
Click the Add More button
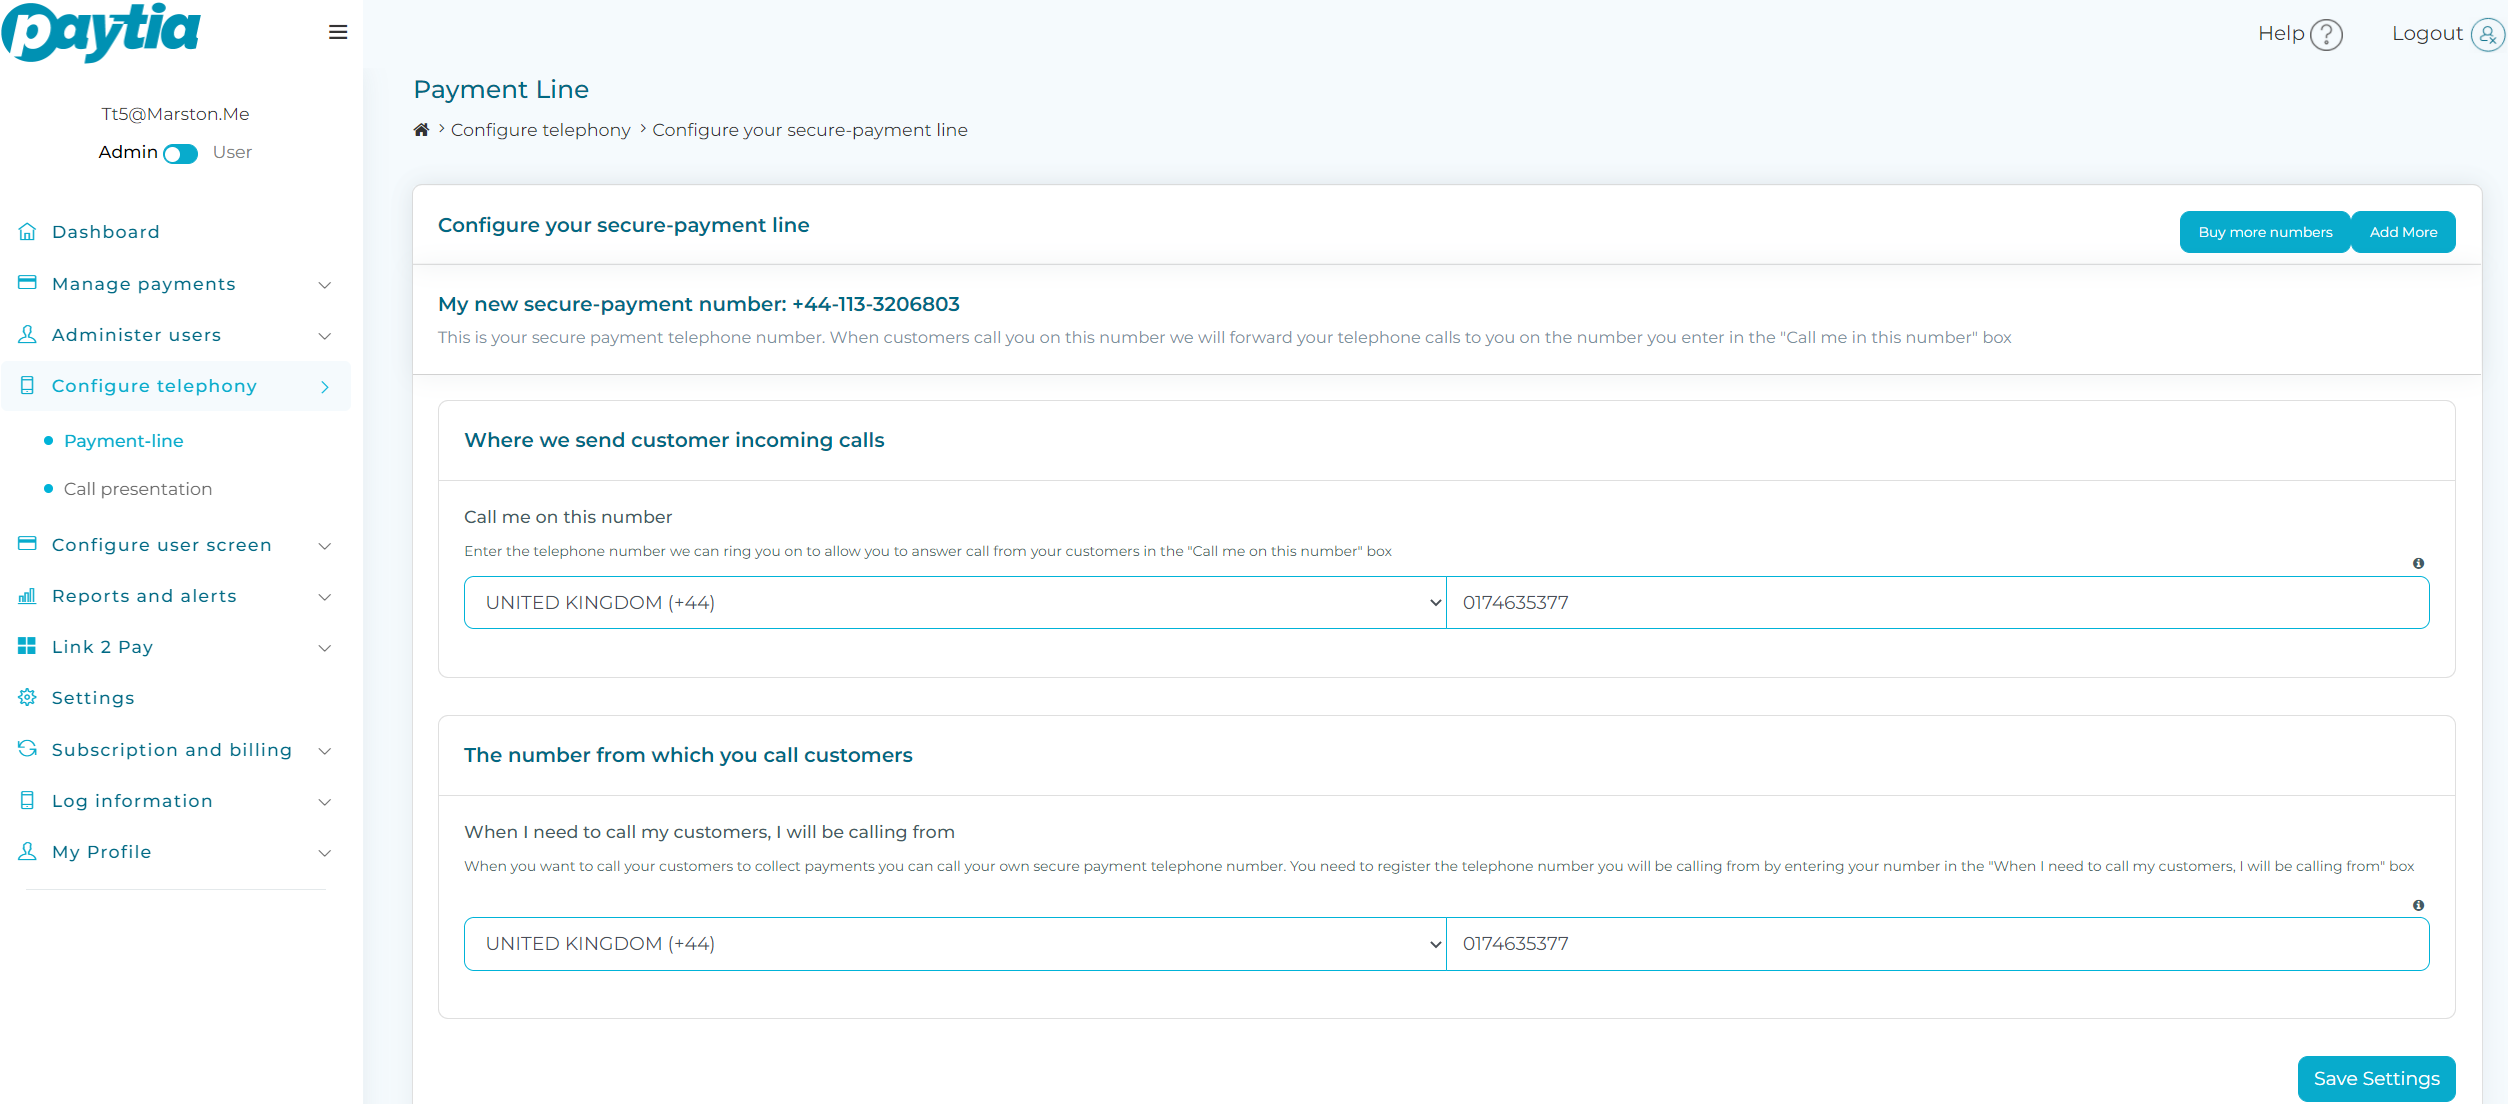[x=2403, y=232]
